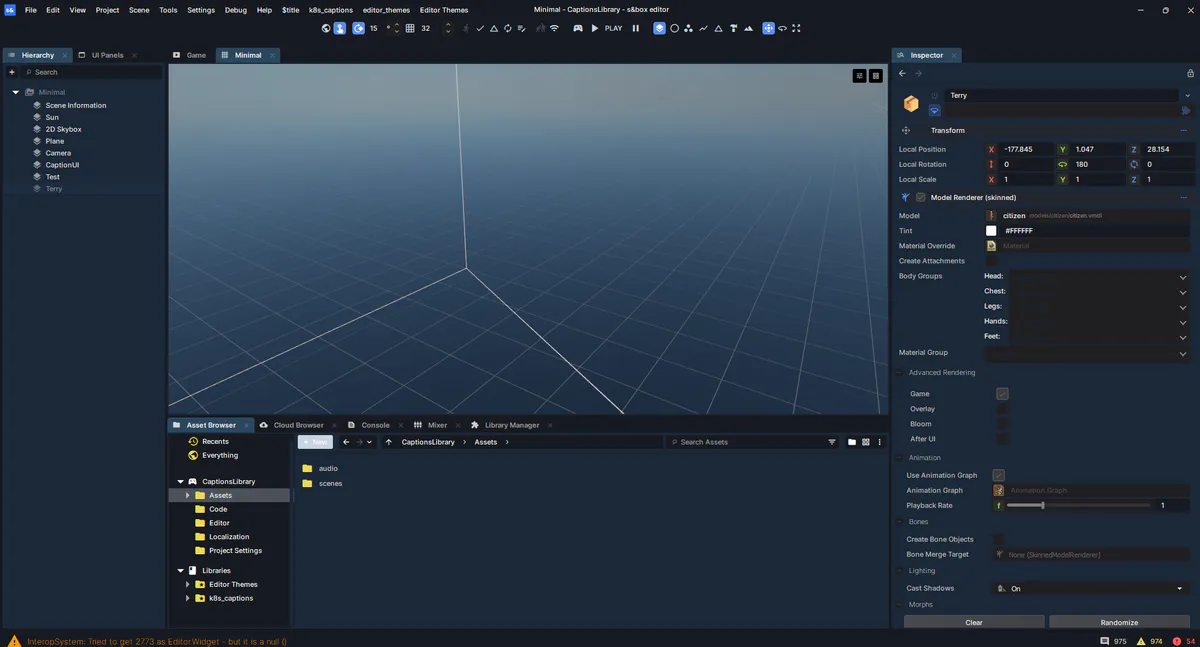Toggle the network mode button under Terry

[935, 110]
